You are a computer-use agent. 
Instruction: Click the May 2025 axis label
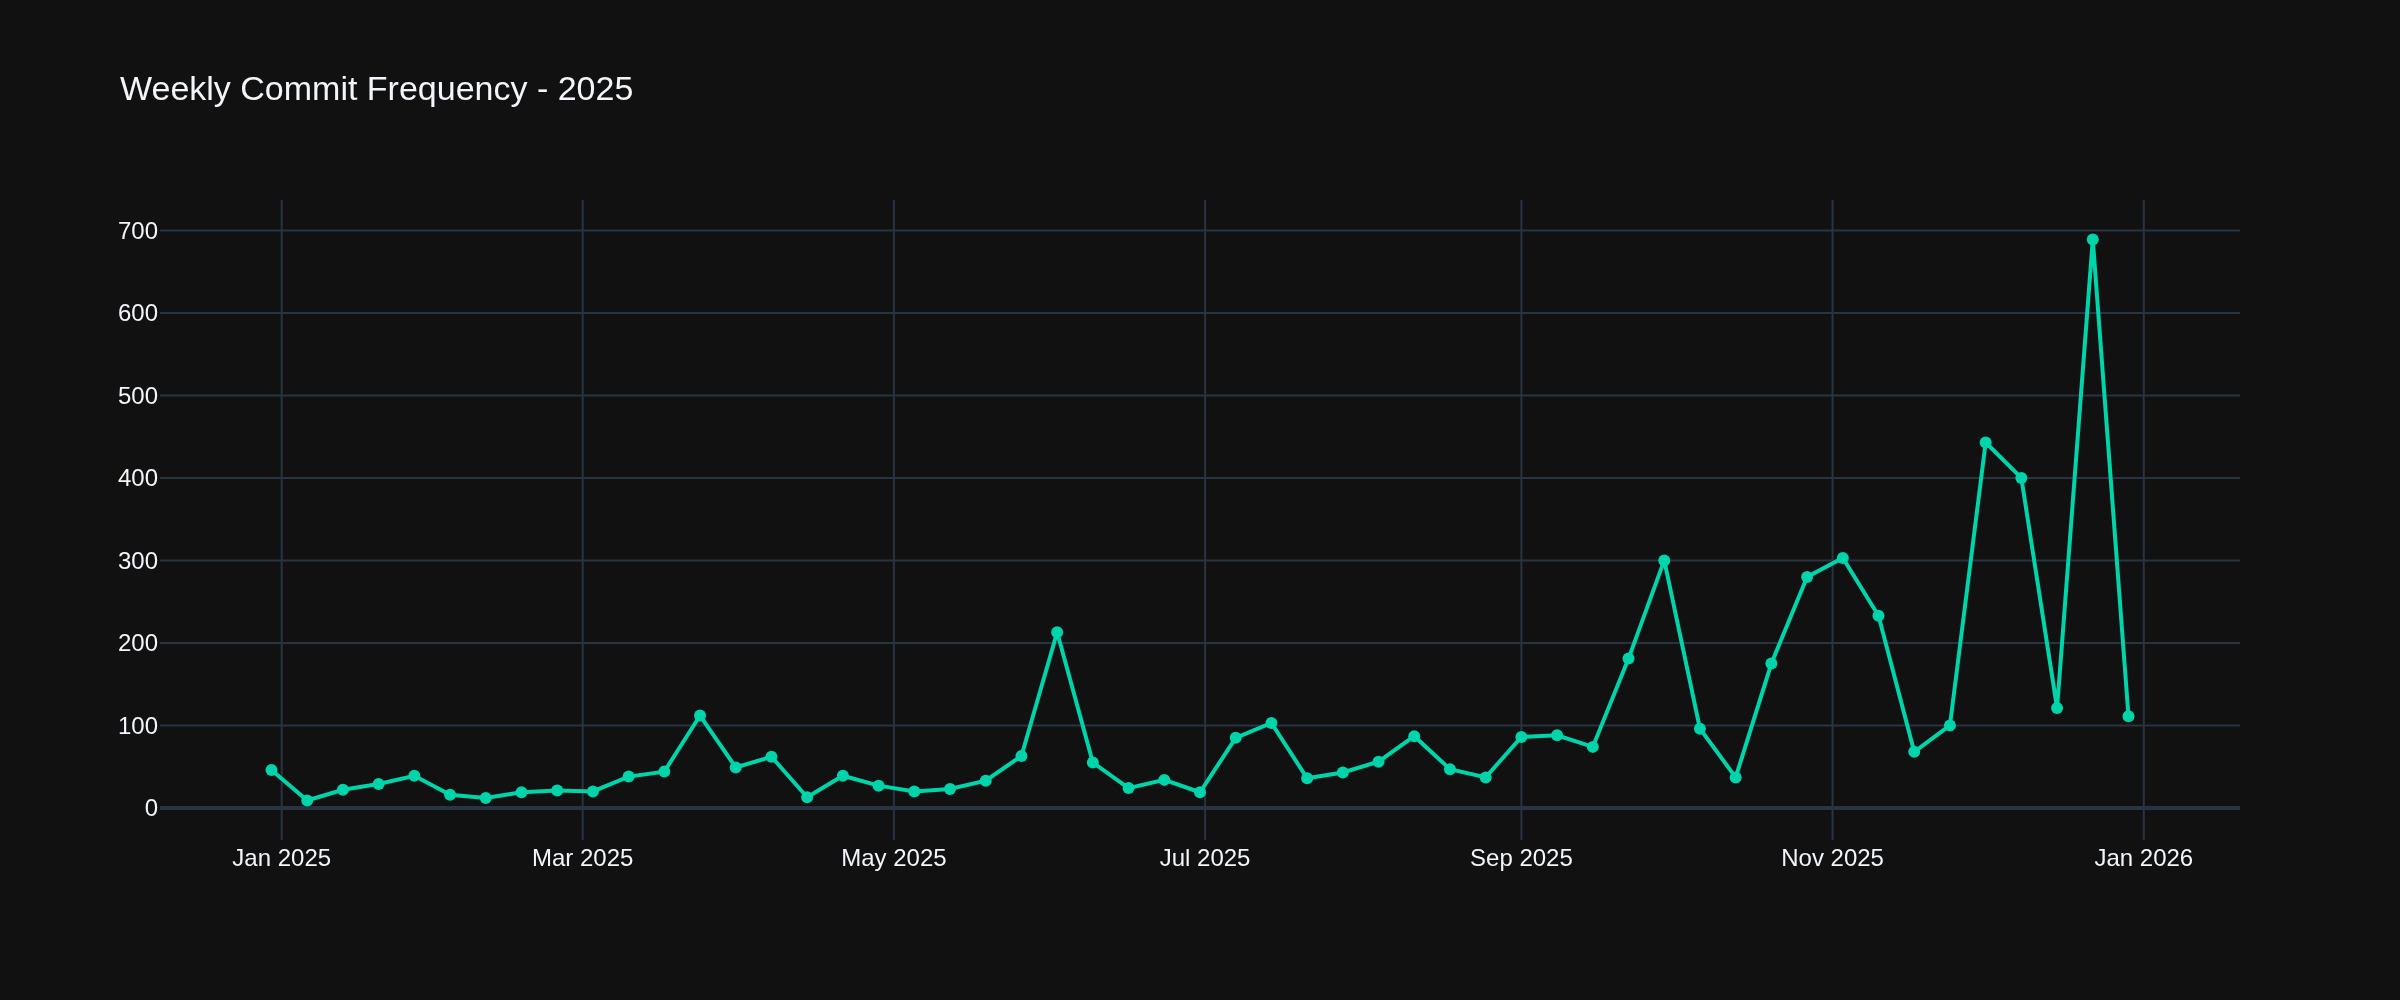895,857
